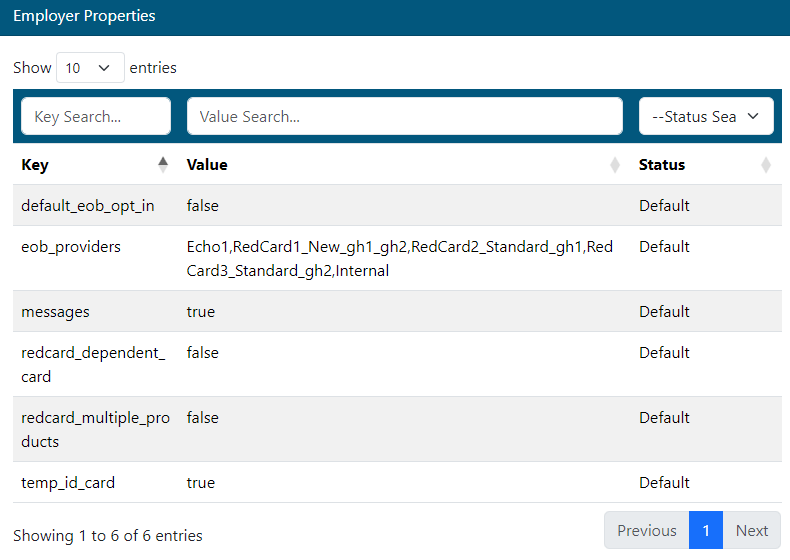Screen dimensions: 790x560
Task: Sort table by Key column header
Action: coord(35,165)
